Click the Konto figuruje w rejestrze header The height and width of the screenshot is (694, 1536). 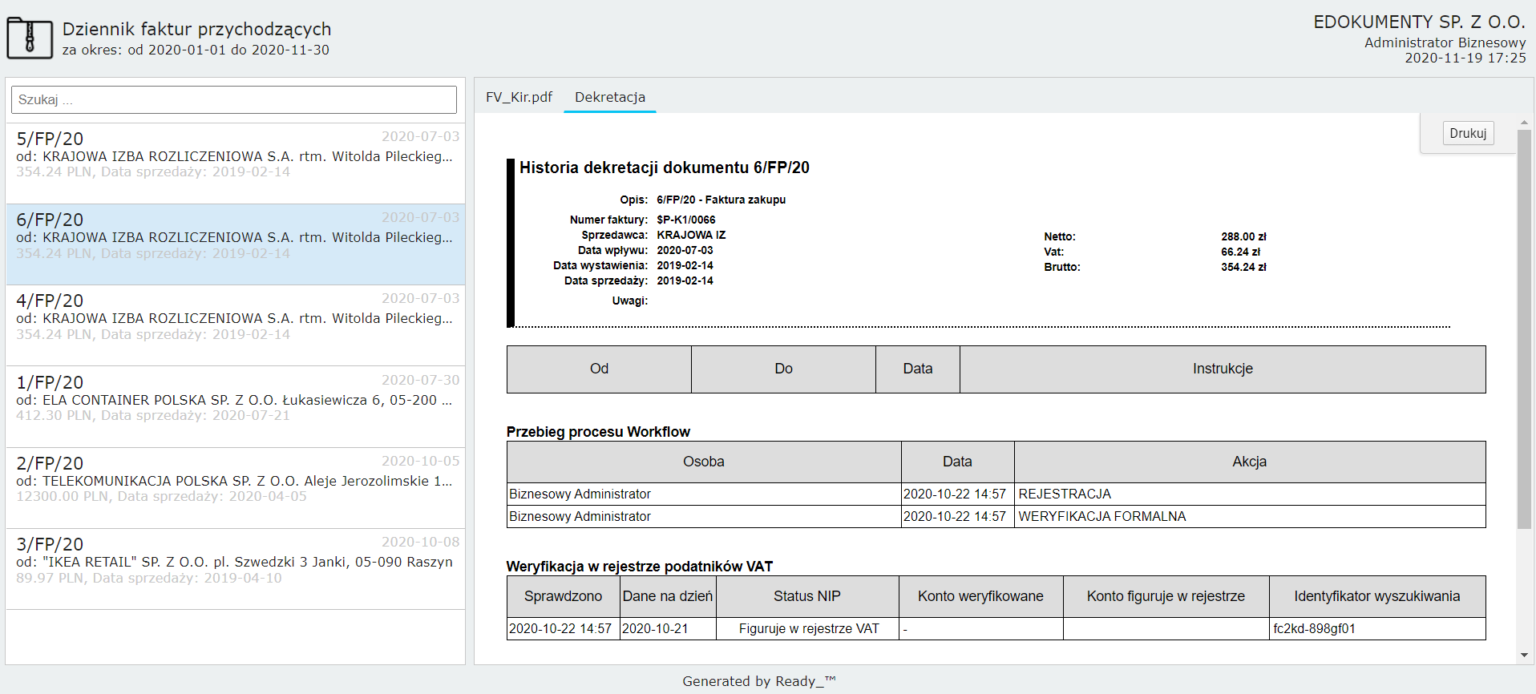click(x=1166, y=596)
